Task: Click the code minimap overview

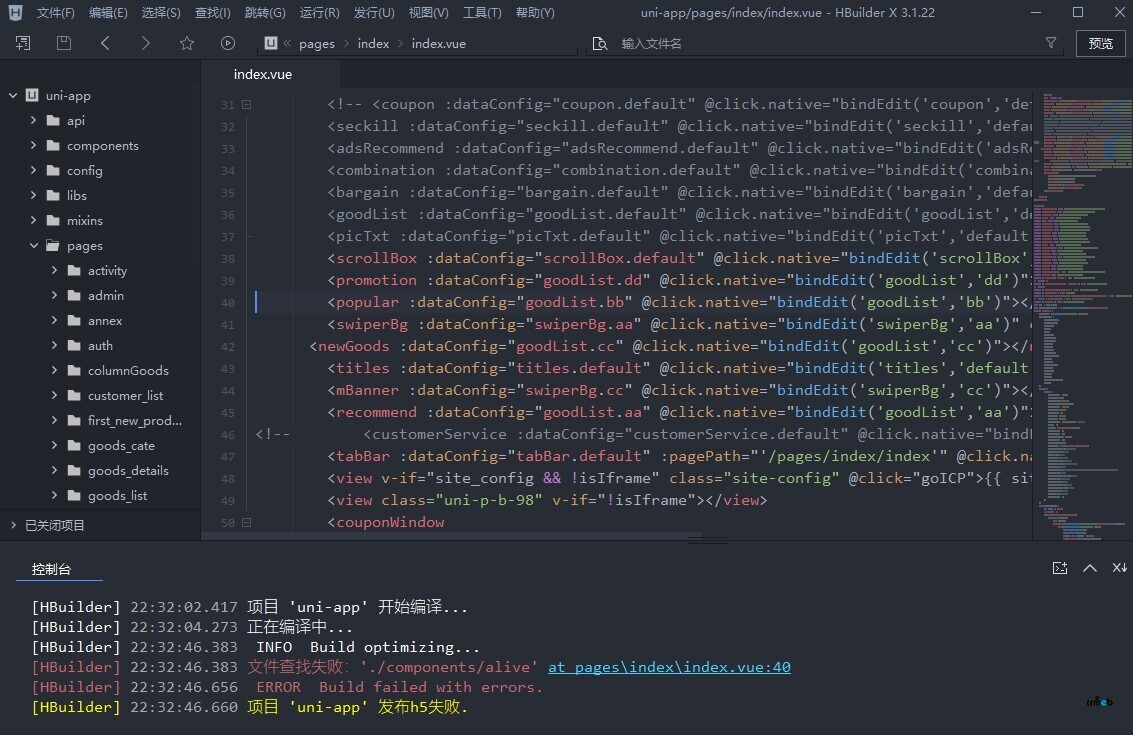Action: pos(1082,316)
